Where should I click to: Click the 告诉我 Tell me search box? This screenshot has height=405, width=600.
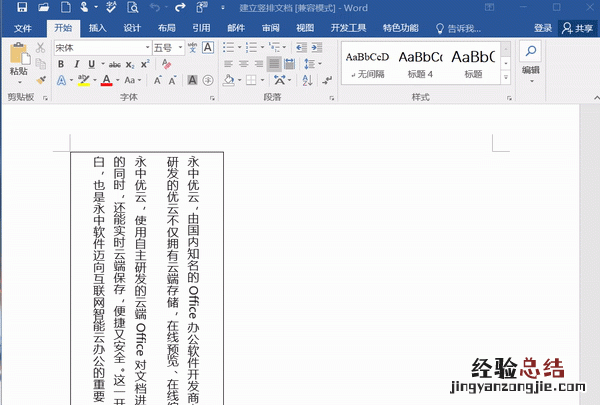tap(459, 28)
